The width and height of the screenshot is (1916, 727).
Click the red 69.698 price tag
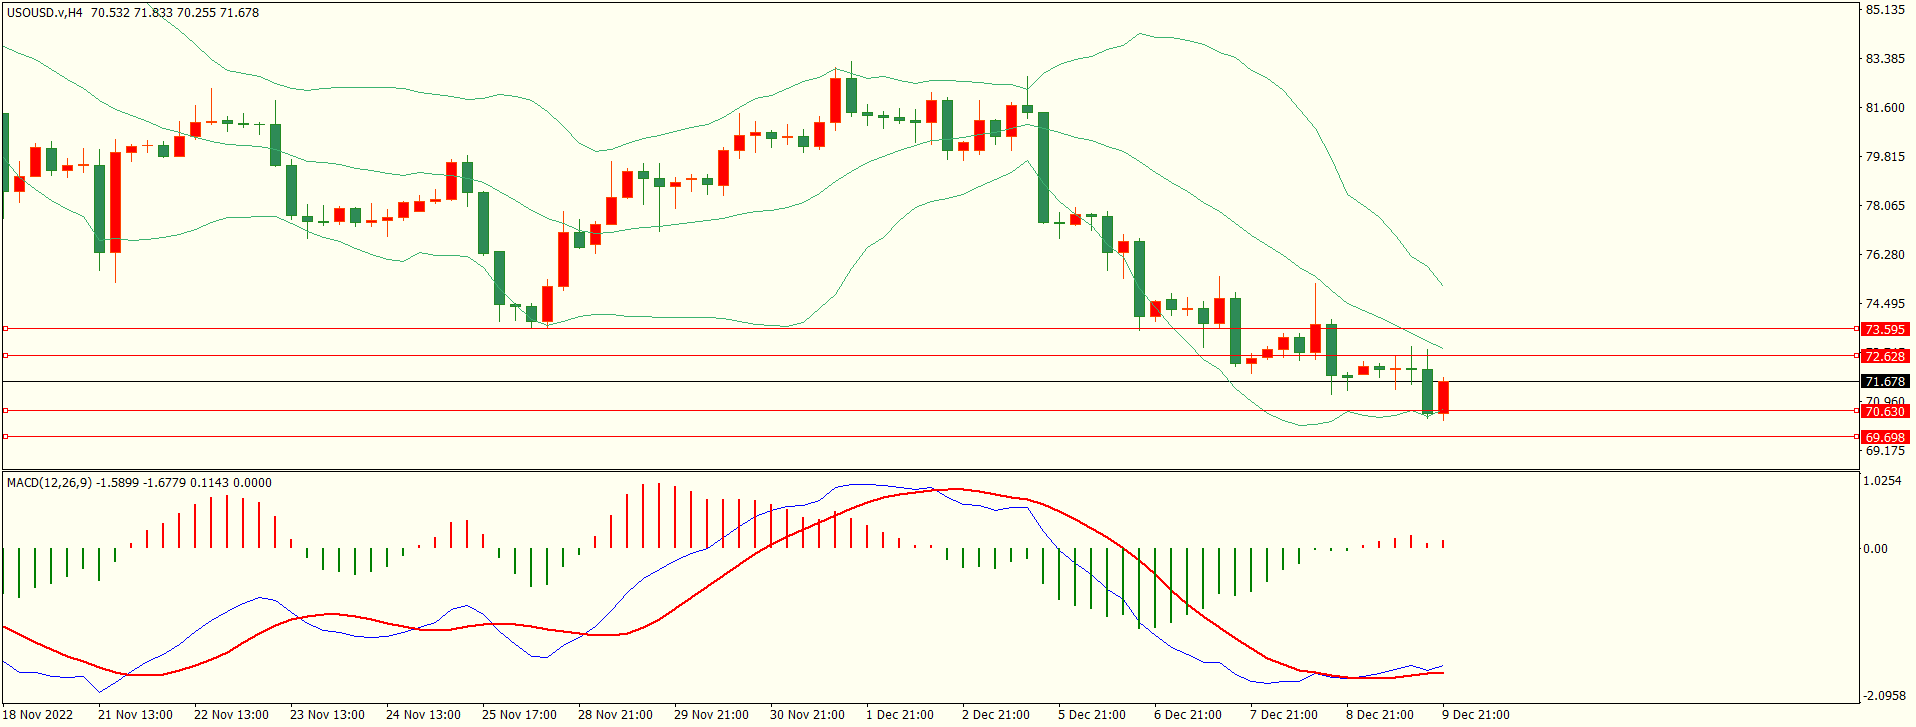click(x=1884, y=437)
